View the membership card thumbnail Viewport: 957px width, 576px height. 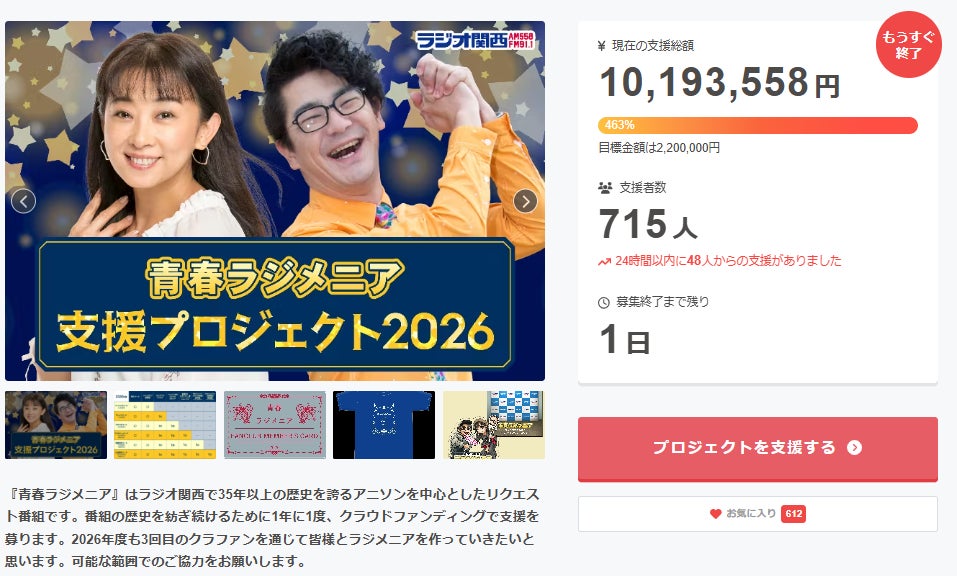275,425
